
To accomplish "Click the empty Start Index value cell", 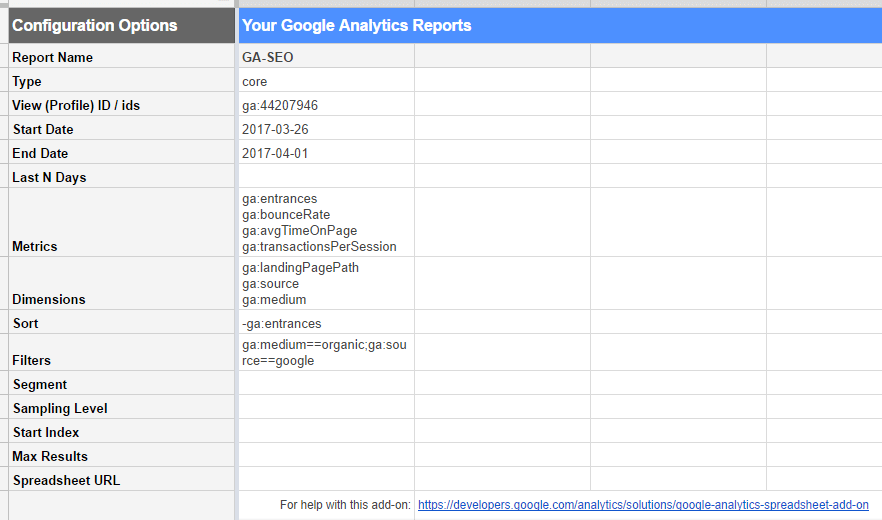I will click(x=326, y=432).
